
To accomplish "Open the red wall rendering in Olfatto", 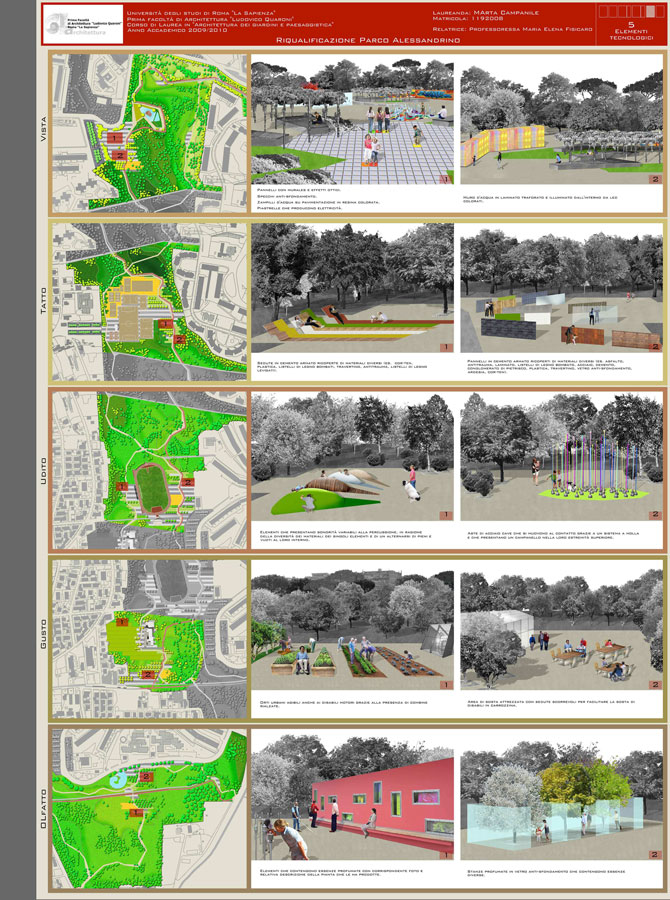I will tap(352, 800).
